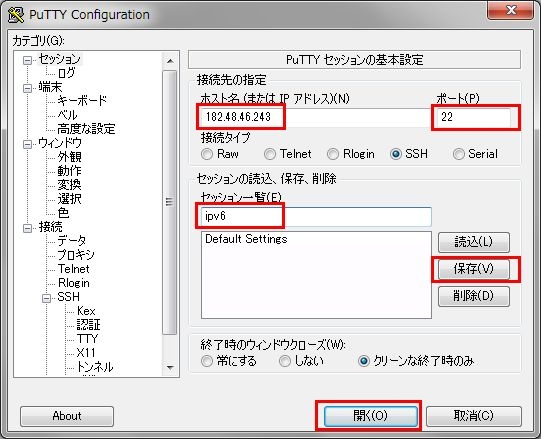
Task: Close the PuTTY Configuration window
Action: pyautogui.click(x=510, y=10)
